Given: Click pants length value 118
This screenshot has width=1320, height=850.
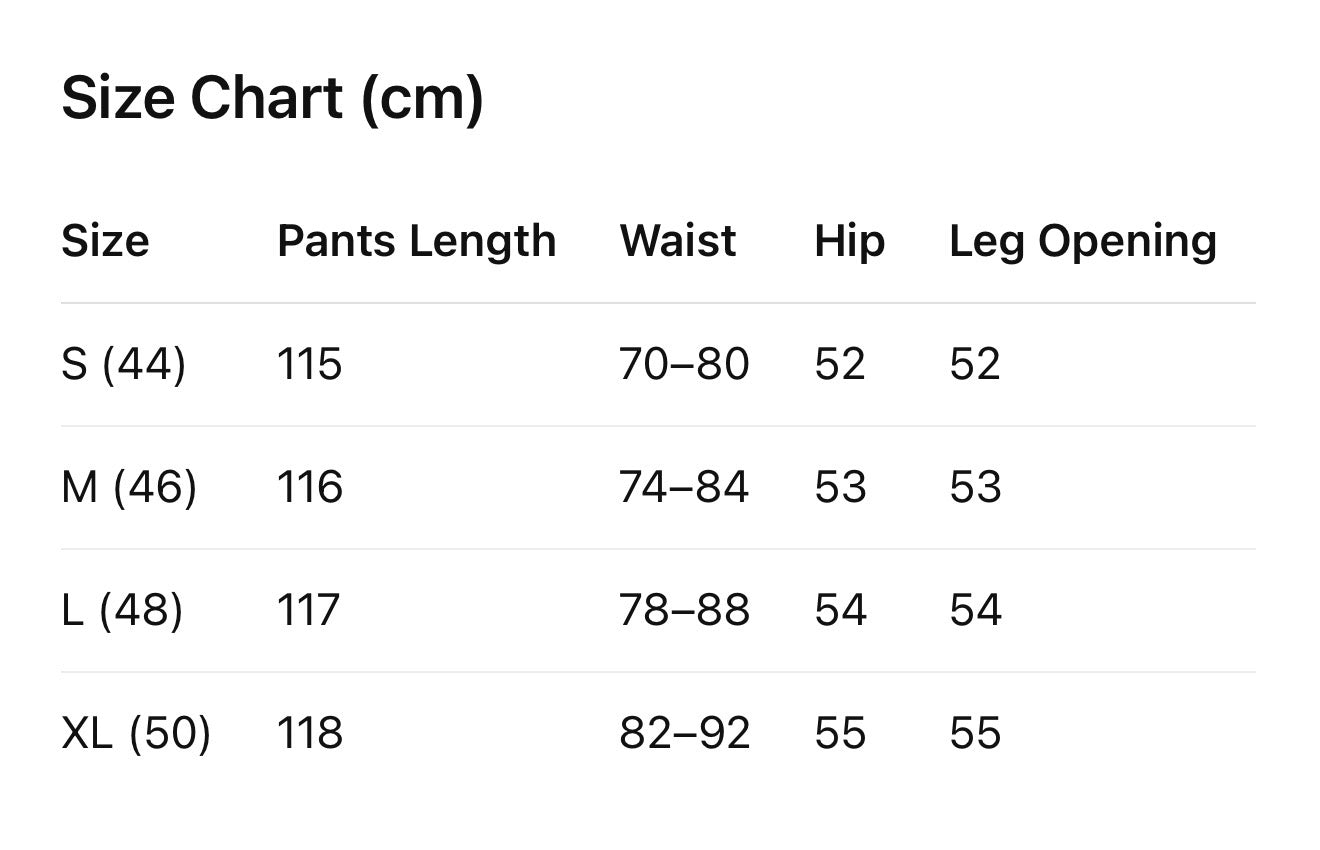Looking at the screenshot, I should 310,733.
